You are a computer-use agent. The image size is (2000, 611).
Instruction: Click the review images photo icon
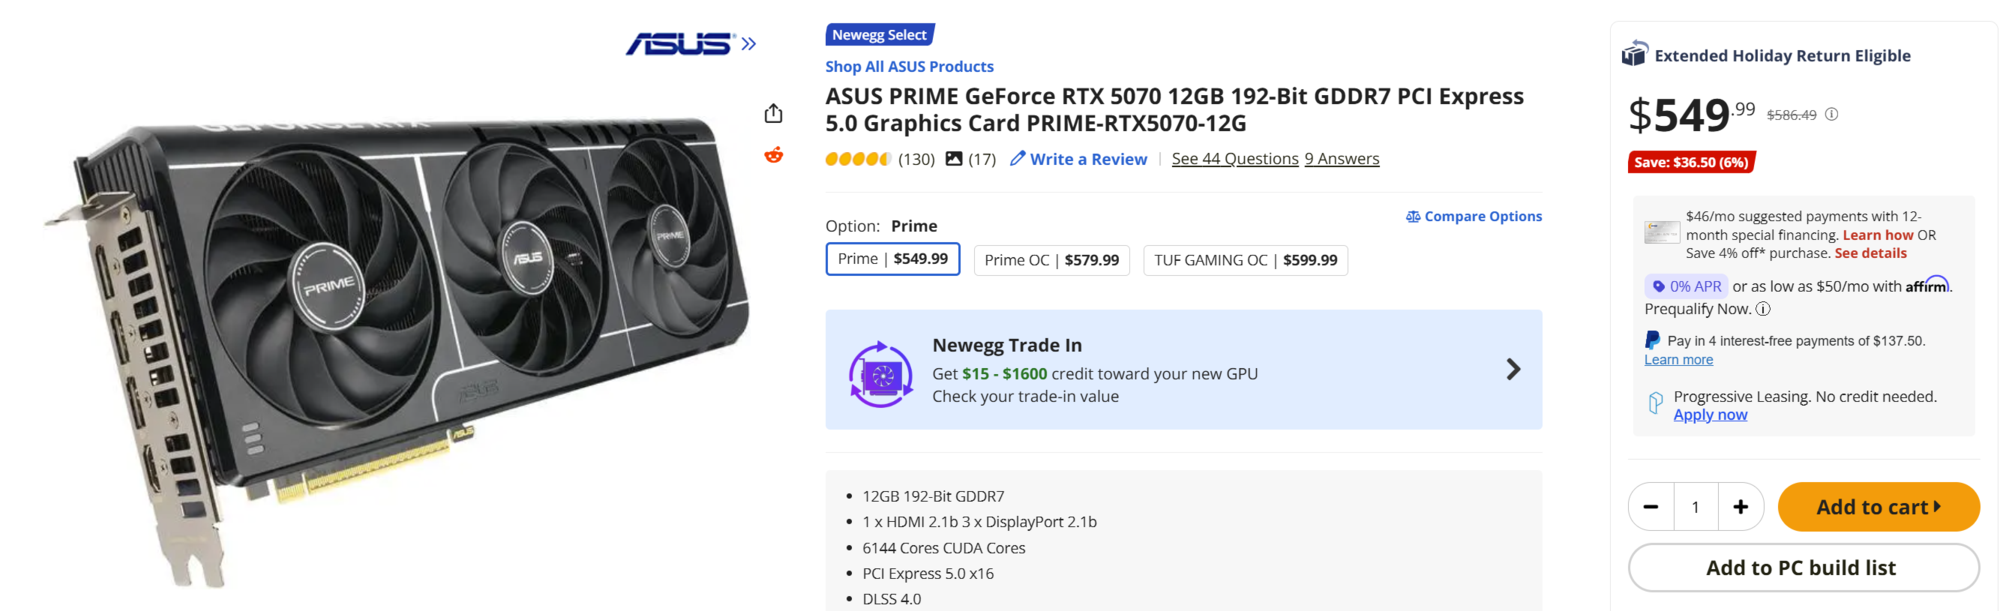coord(954,159)
